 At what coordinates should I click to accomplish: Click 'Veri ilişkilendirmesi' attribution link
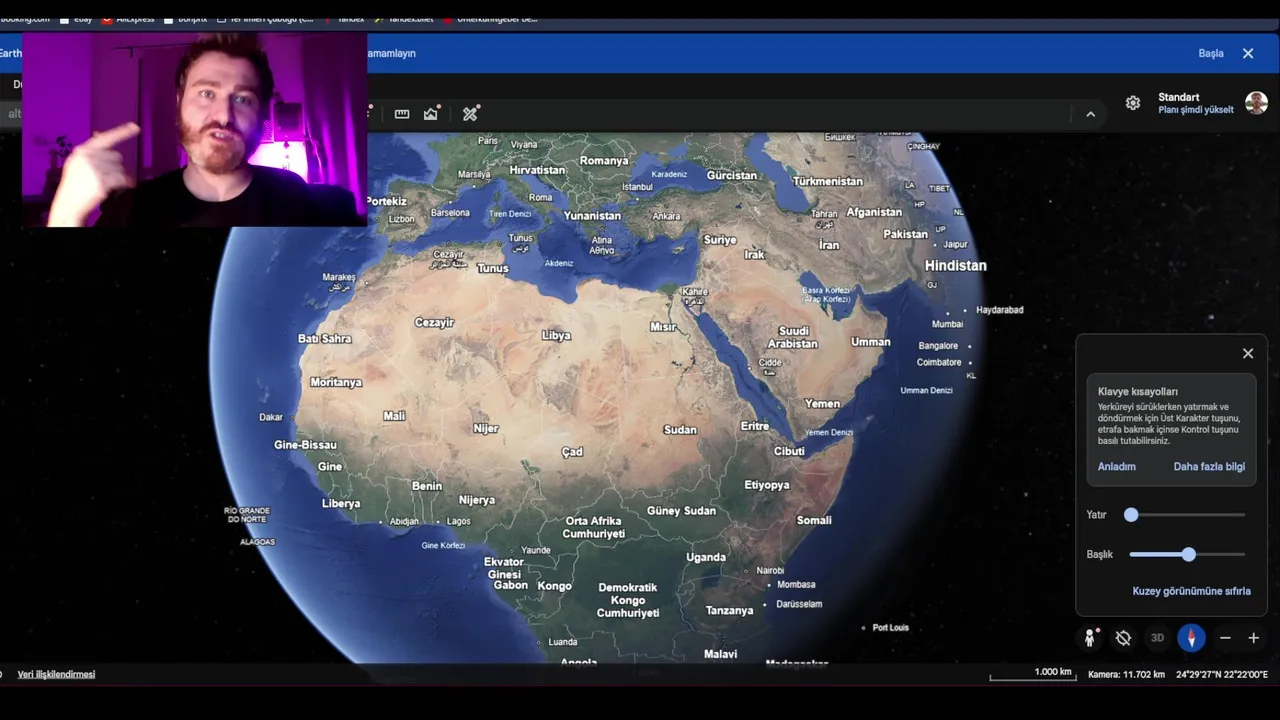click(56, 674)
